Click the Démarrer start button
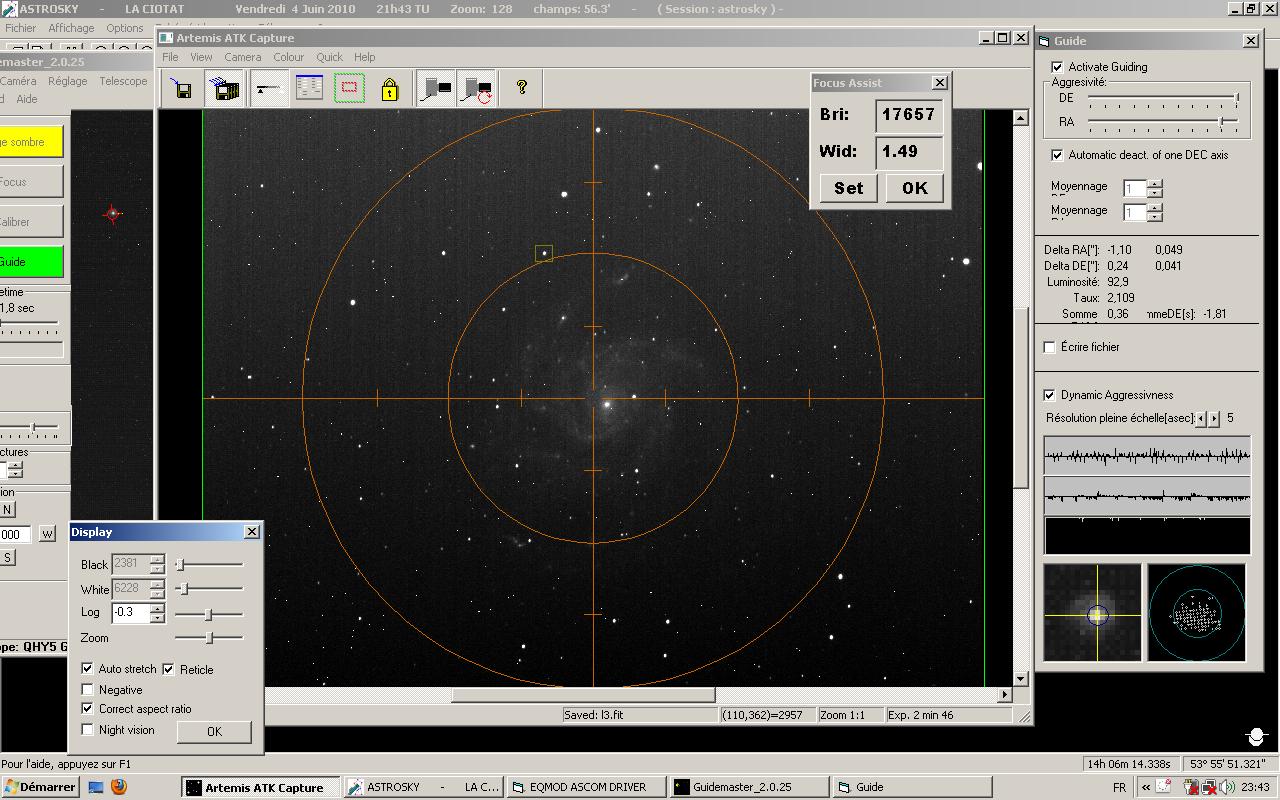Viewport: 1280px width, 800px height. [x=40, y=787]
